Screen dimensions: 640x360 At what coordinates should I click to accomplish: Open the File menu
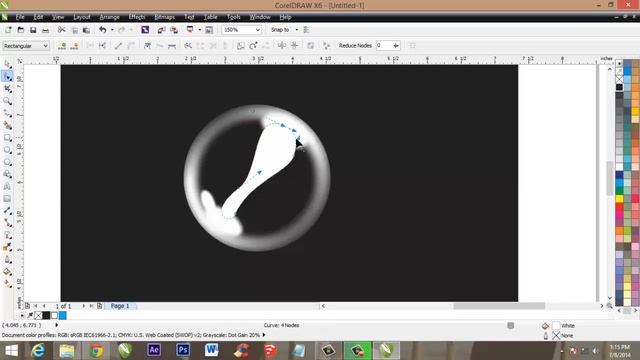pyautogui.click(x=20, y=17)
